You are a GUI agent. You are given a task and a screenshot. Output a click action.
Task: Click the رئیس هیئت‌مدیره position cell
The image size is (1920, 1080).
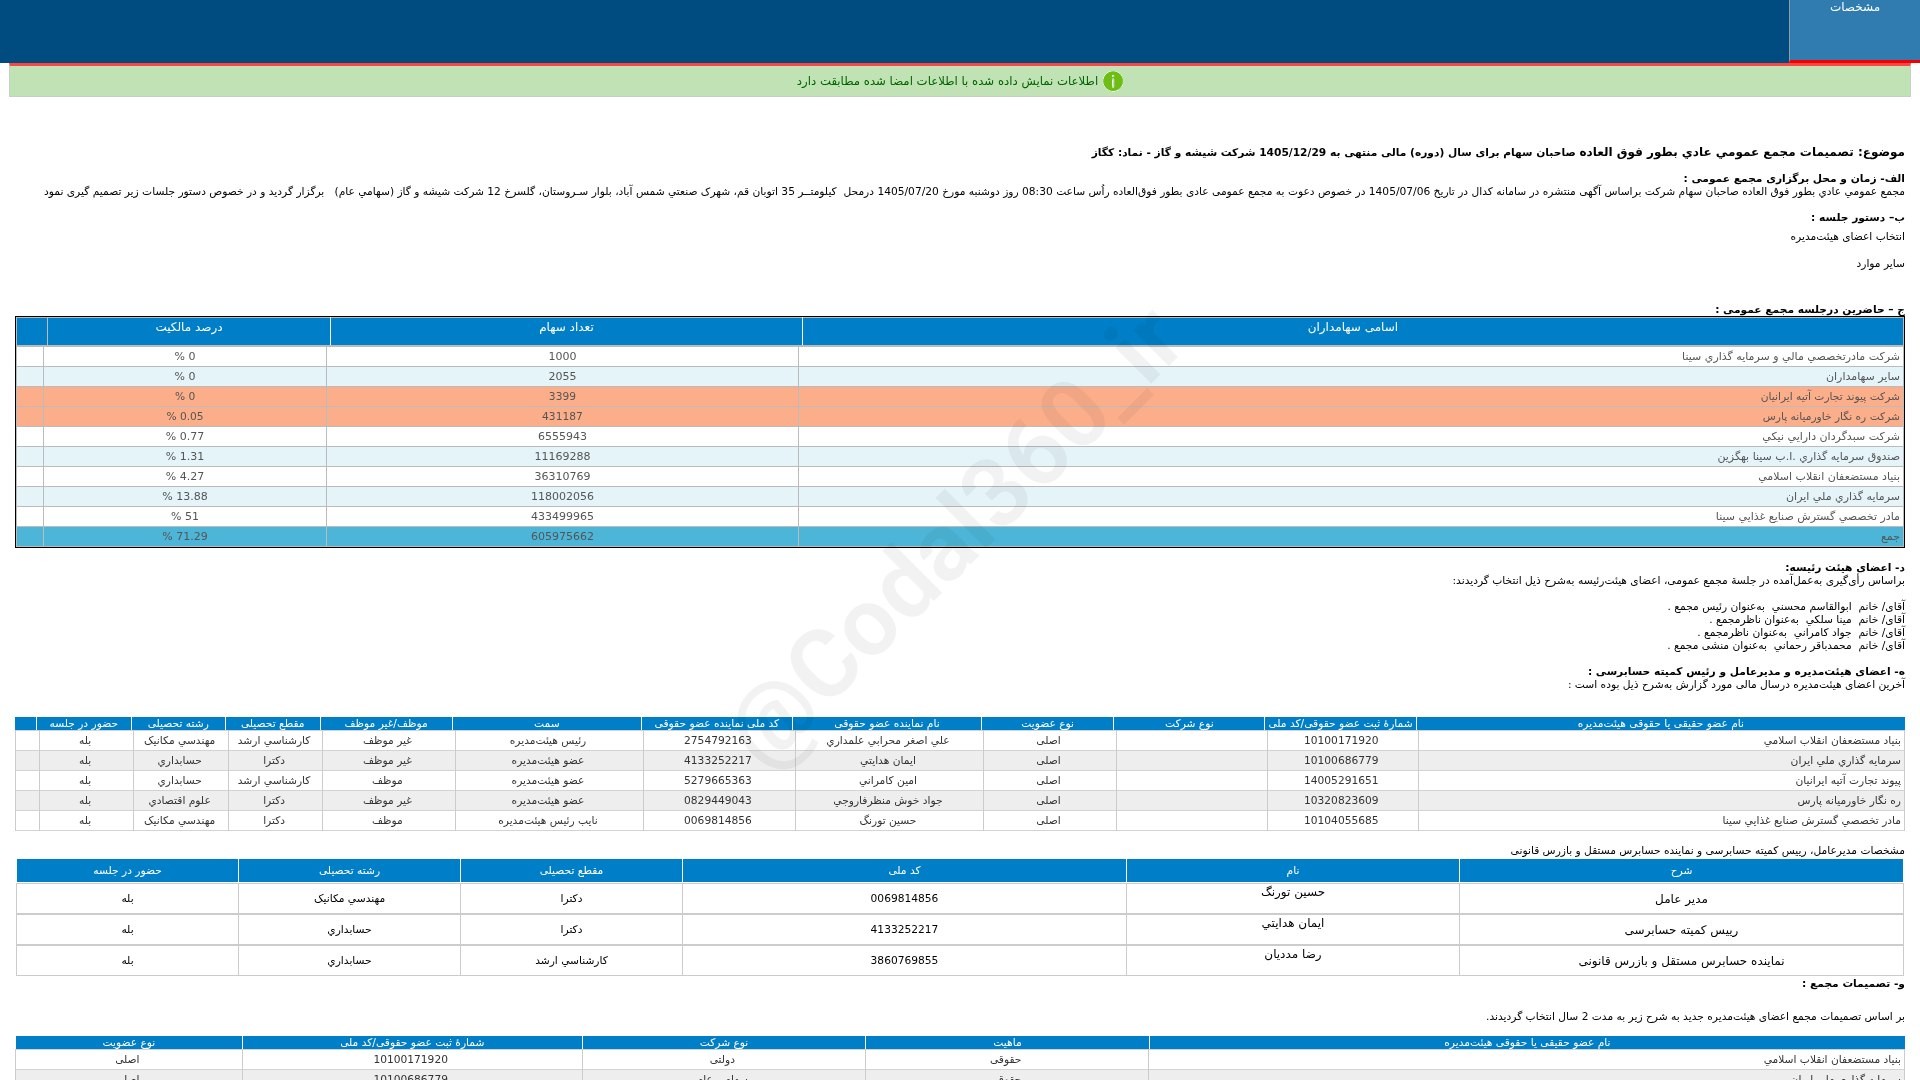pyautogui.click(x=548, y=741)
